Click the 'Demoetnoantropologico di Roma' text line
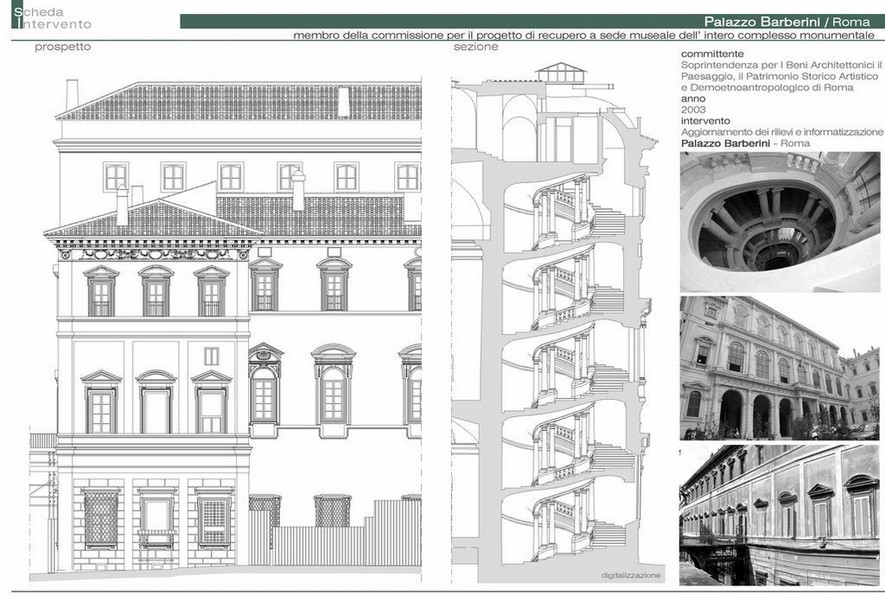This screenshot has width=885, height=600. coord(767,87)
